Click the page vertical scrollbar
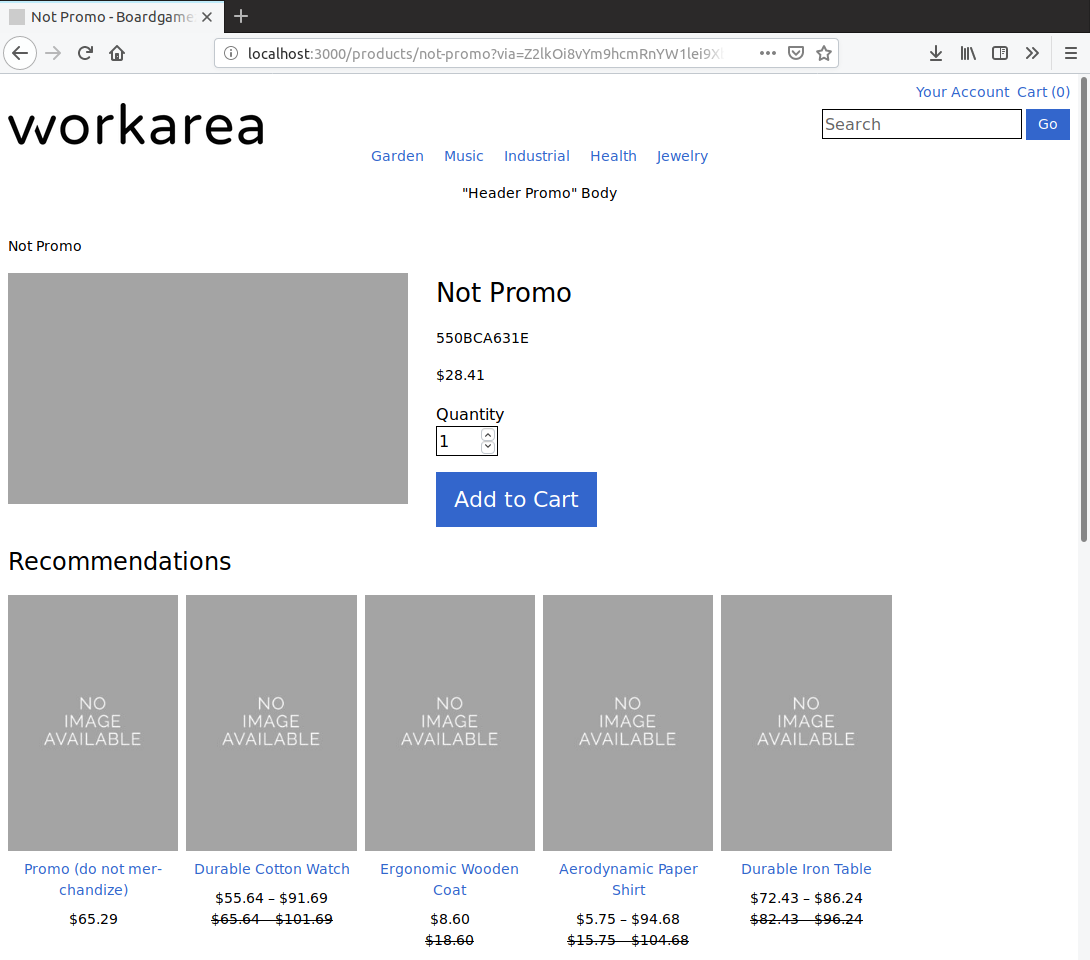 click(1084, 309)
